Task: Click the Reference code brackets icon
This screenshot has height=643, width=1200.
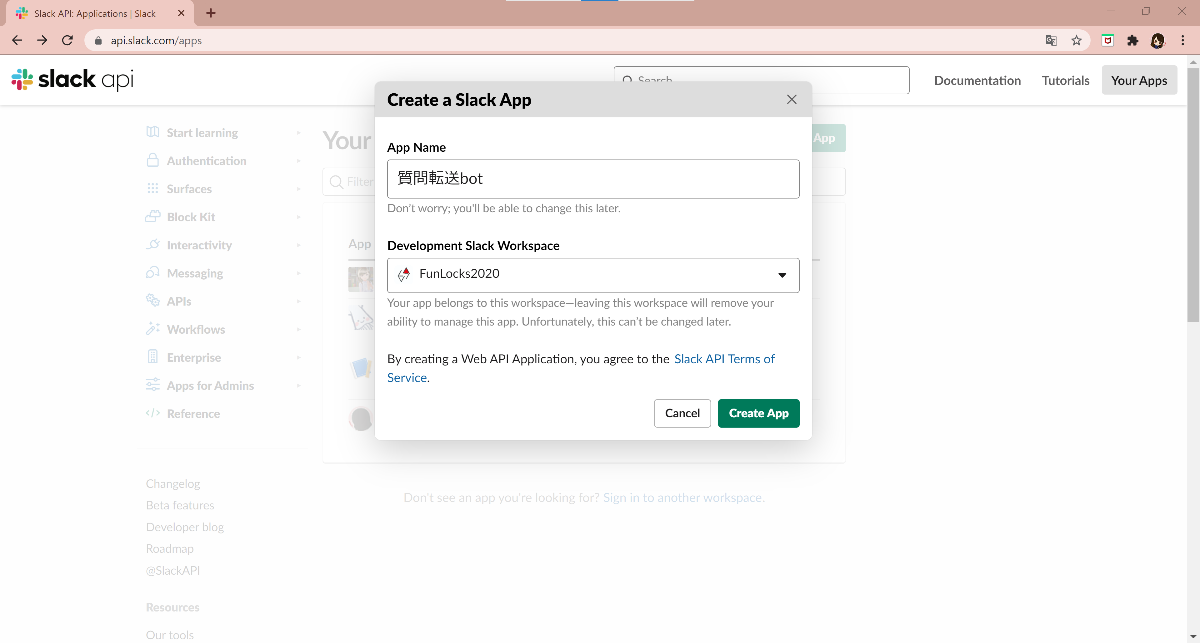Action: coord(153,413)
